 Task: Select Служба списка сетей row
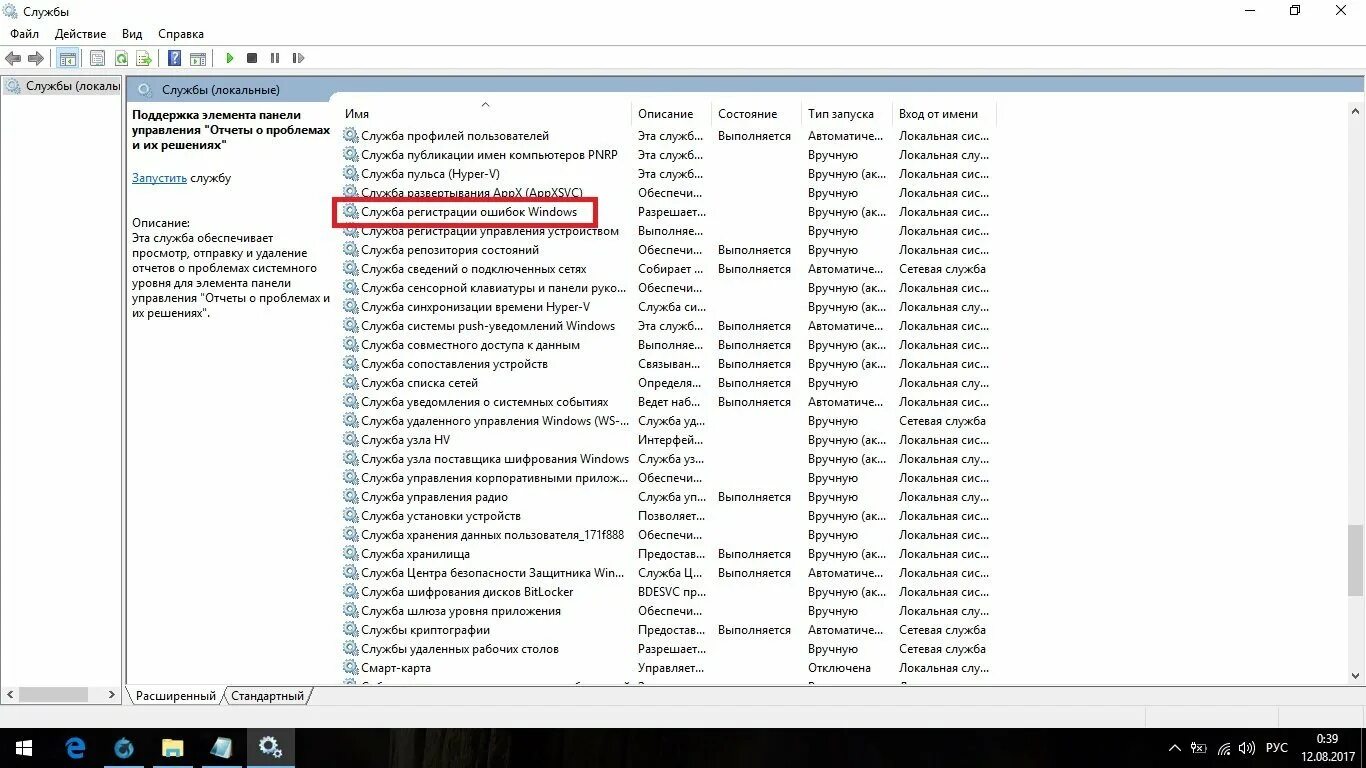click(668, 383)
